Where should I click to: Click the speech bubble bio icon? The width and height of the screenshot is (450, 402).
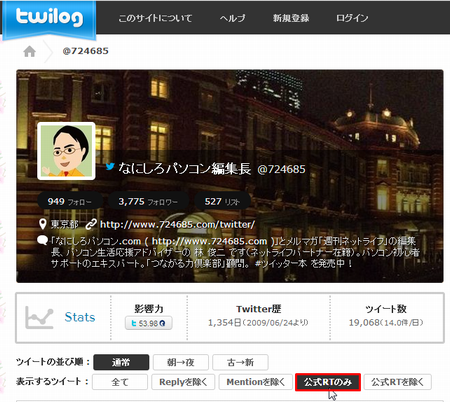[x=43, y=240]
